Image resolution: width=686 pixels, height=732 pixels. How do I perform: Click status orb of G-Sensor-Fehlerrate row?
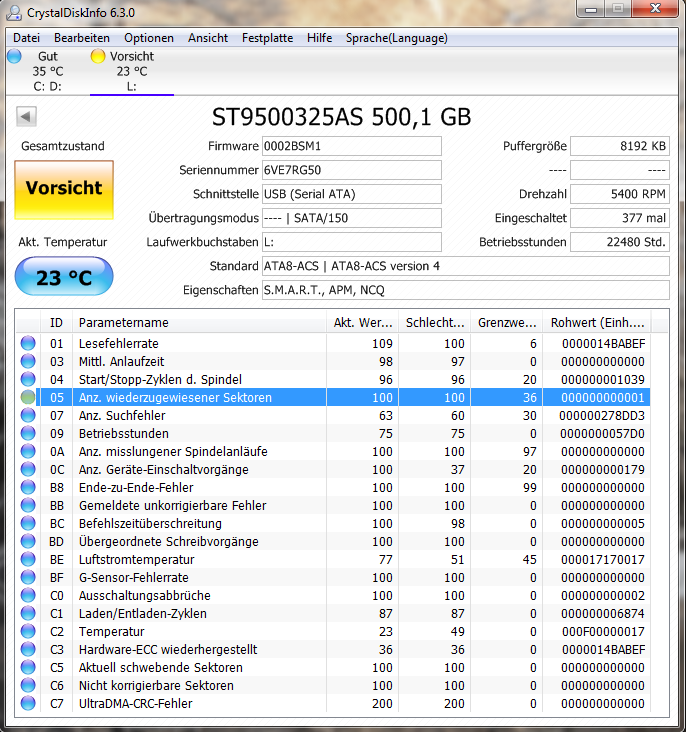point(28,577)
